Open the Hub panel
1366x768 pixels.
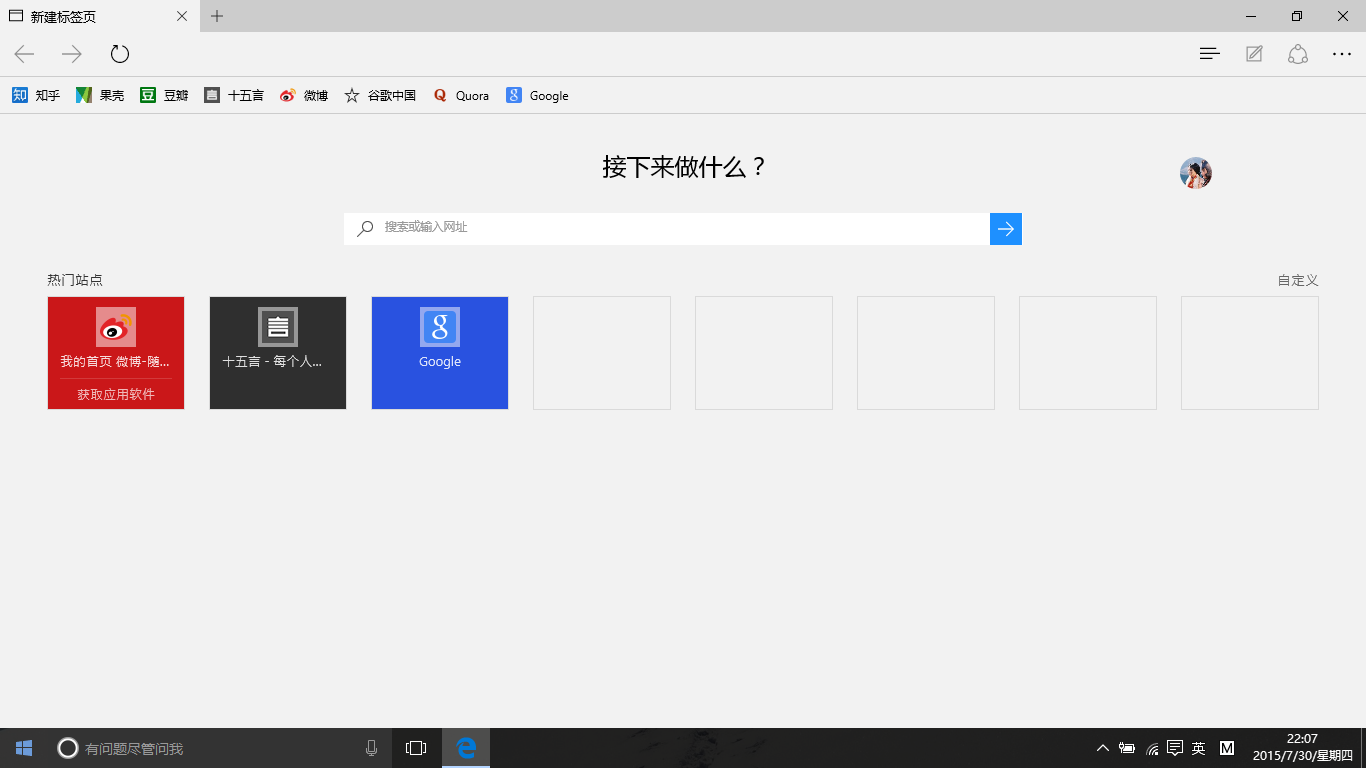(x=1210, y=54)
